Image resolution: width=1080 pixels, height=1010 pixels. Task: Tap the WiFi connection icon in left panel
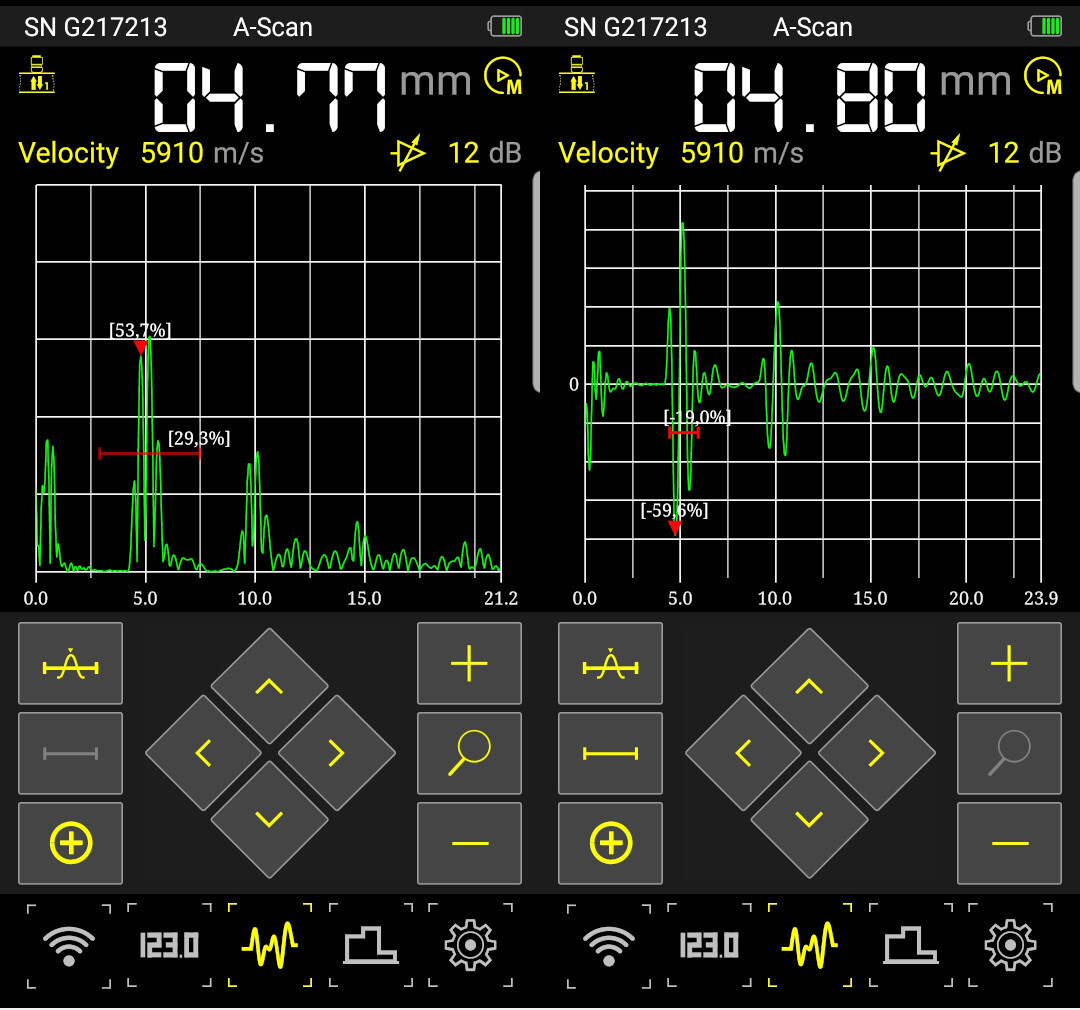coord(69,945)
